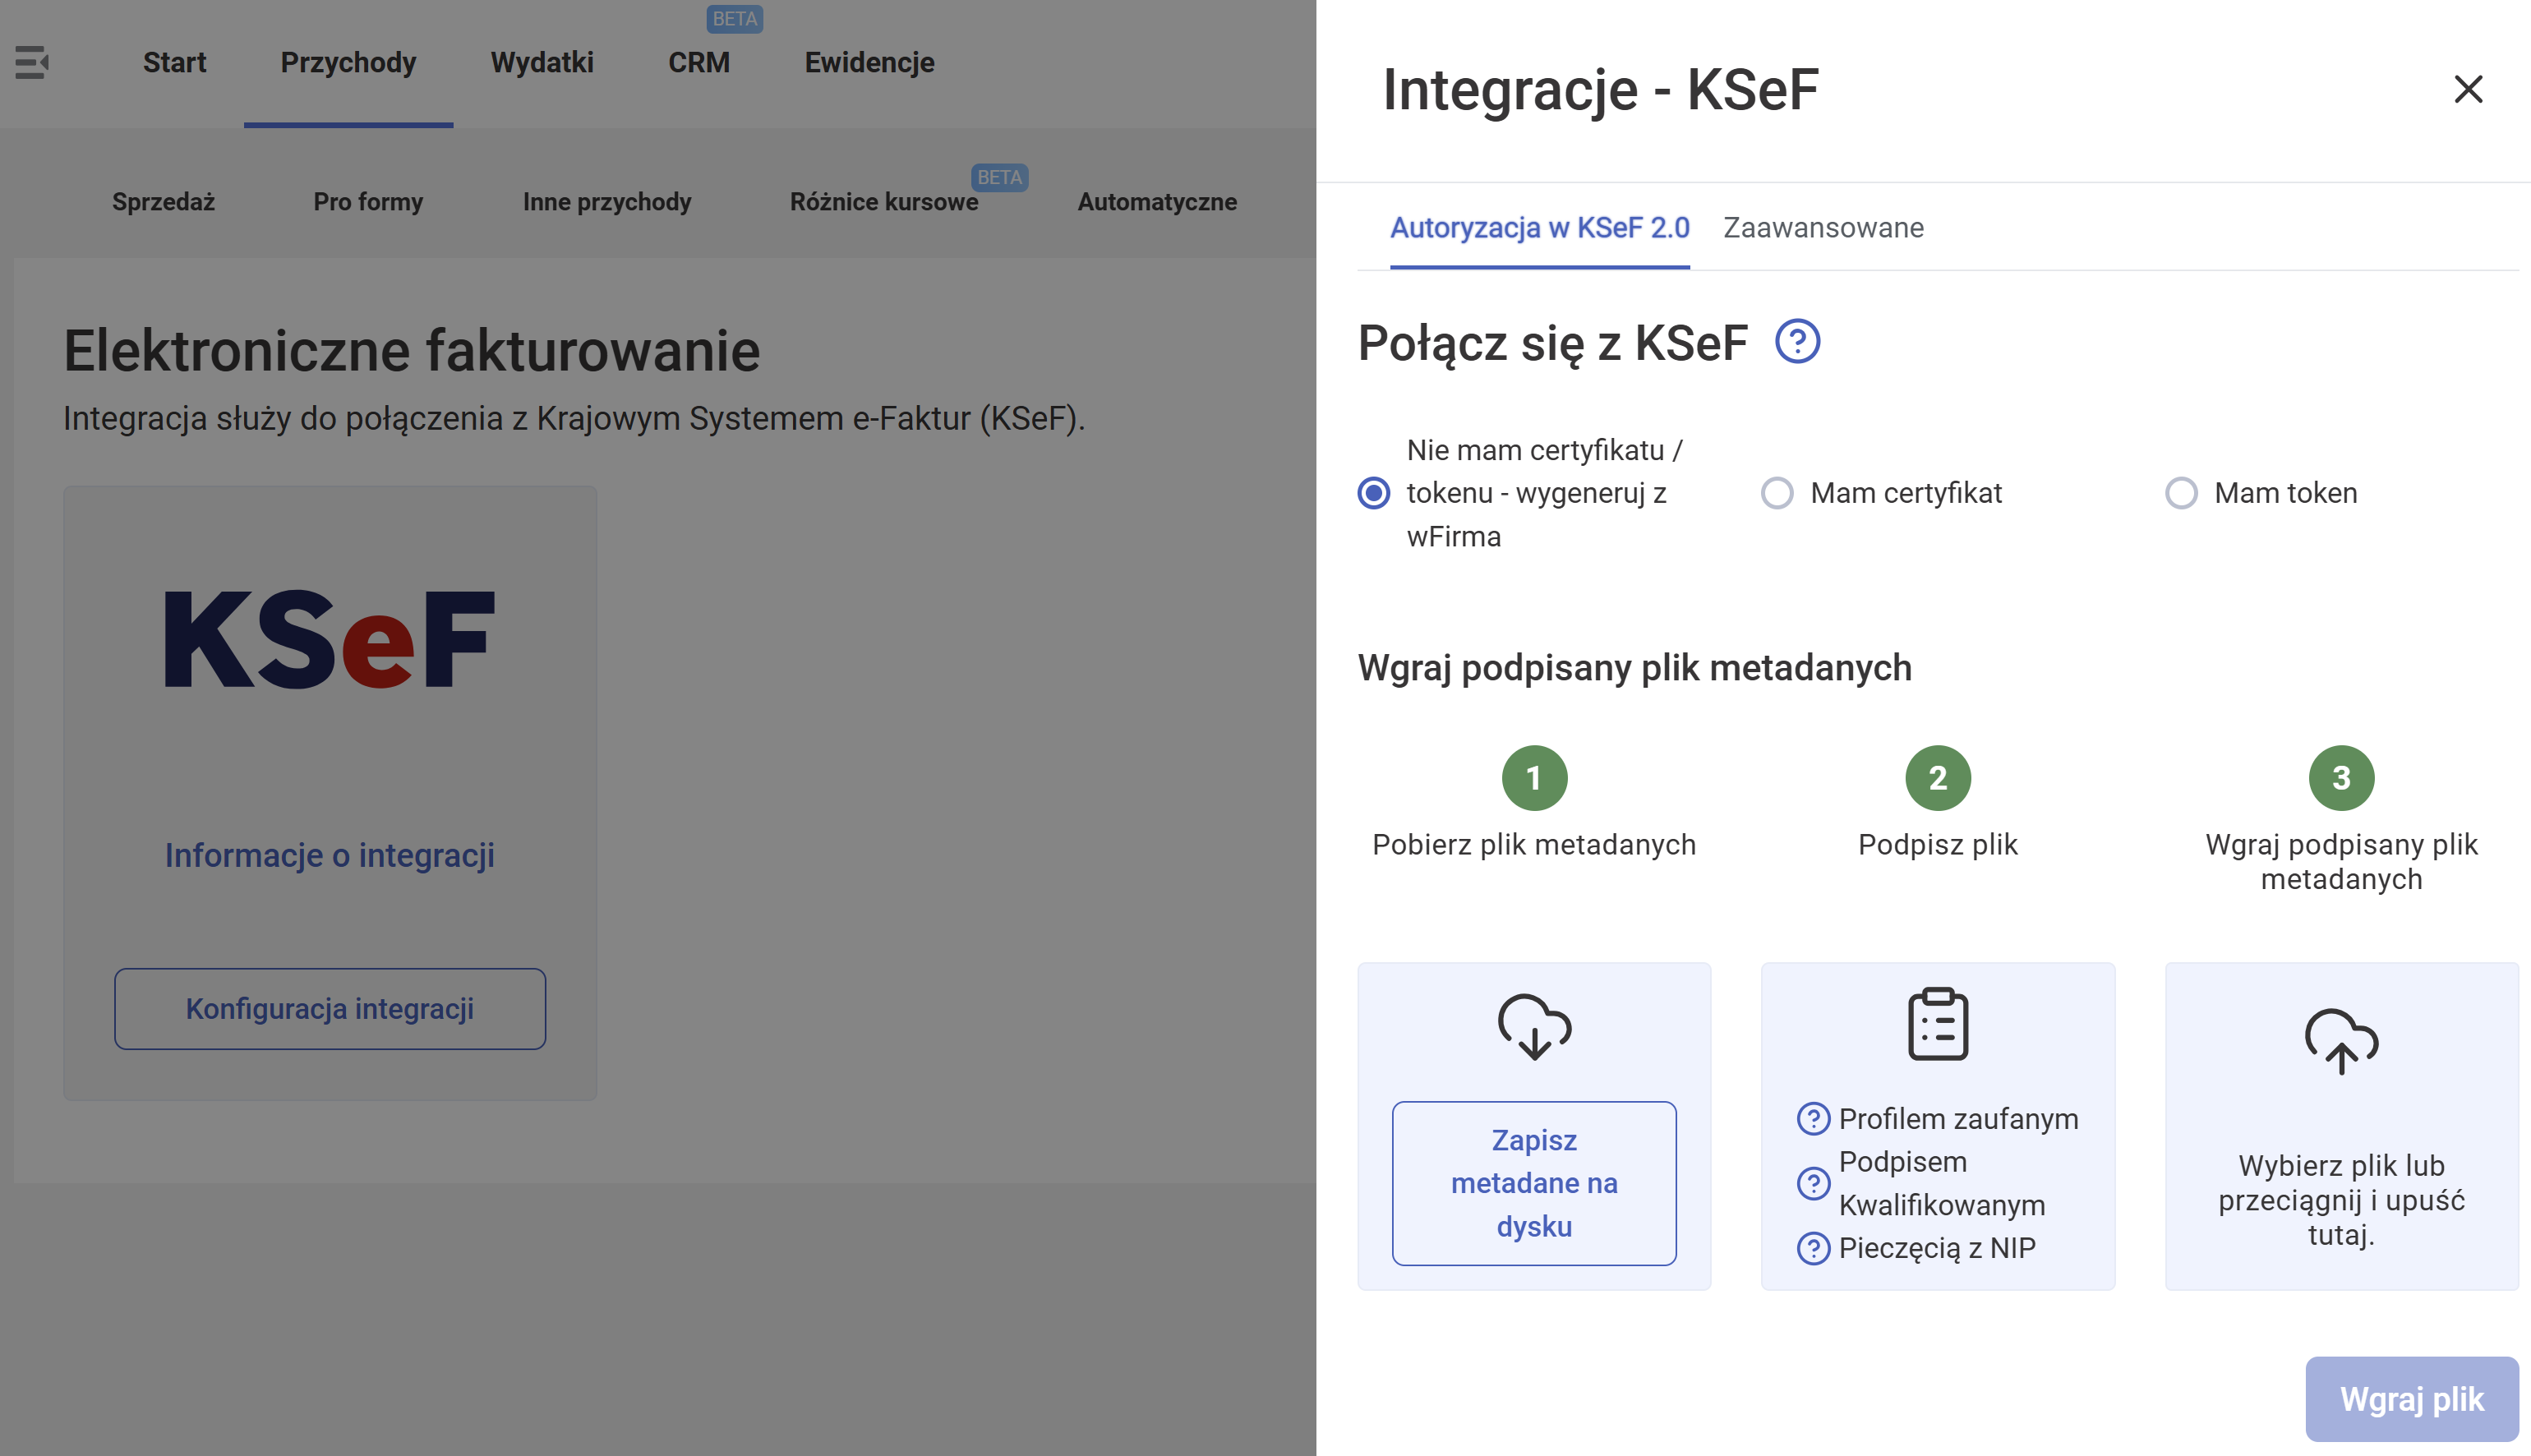Screen dimensions: 2531x1456
Task: Click the file drop zone 'Wybierz plik'
Action: point(2340,1198)
